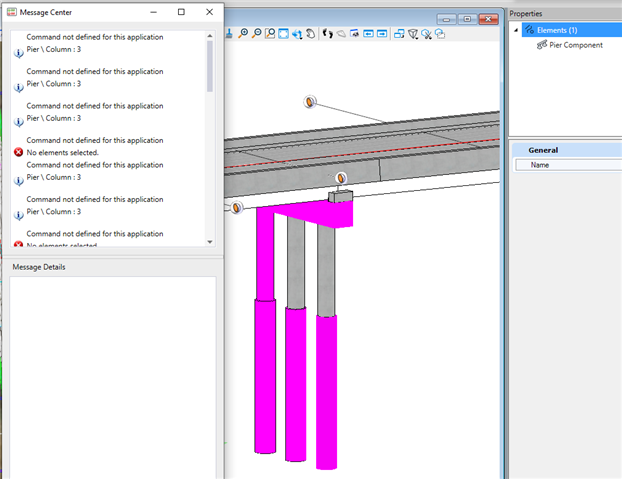Collapse the General properties section

click(543, 150)
